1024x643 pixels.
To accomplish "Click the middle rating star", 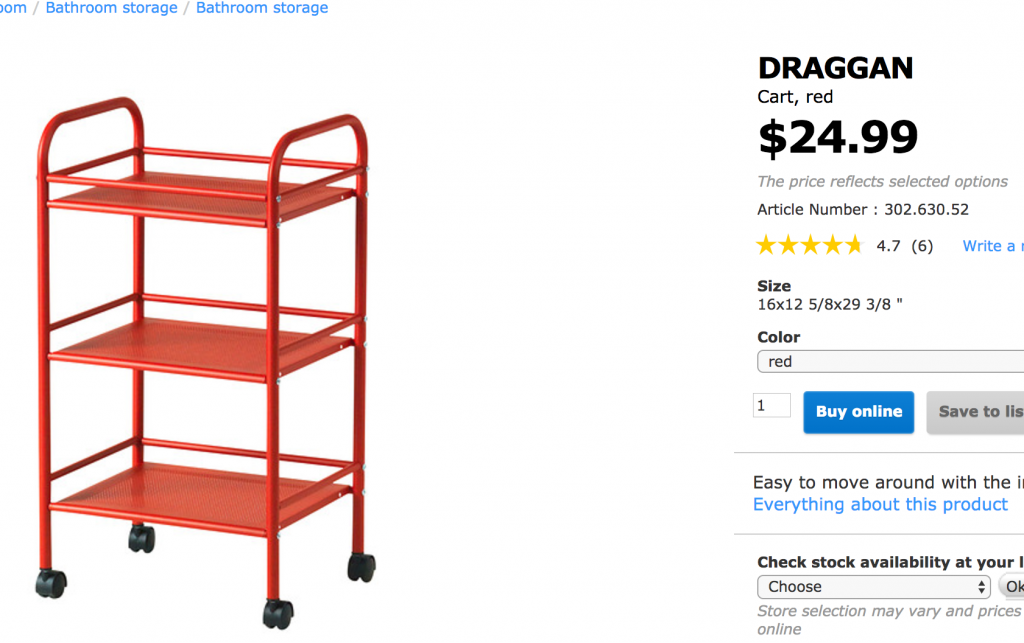I will coord(809,245).
